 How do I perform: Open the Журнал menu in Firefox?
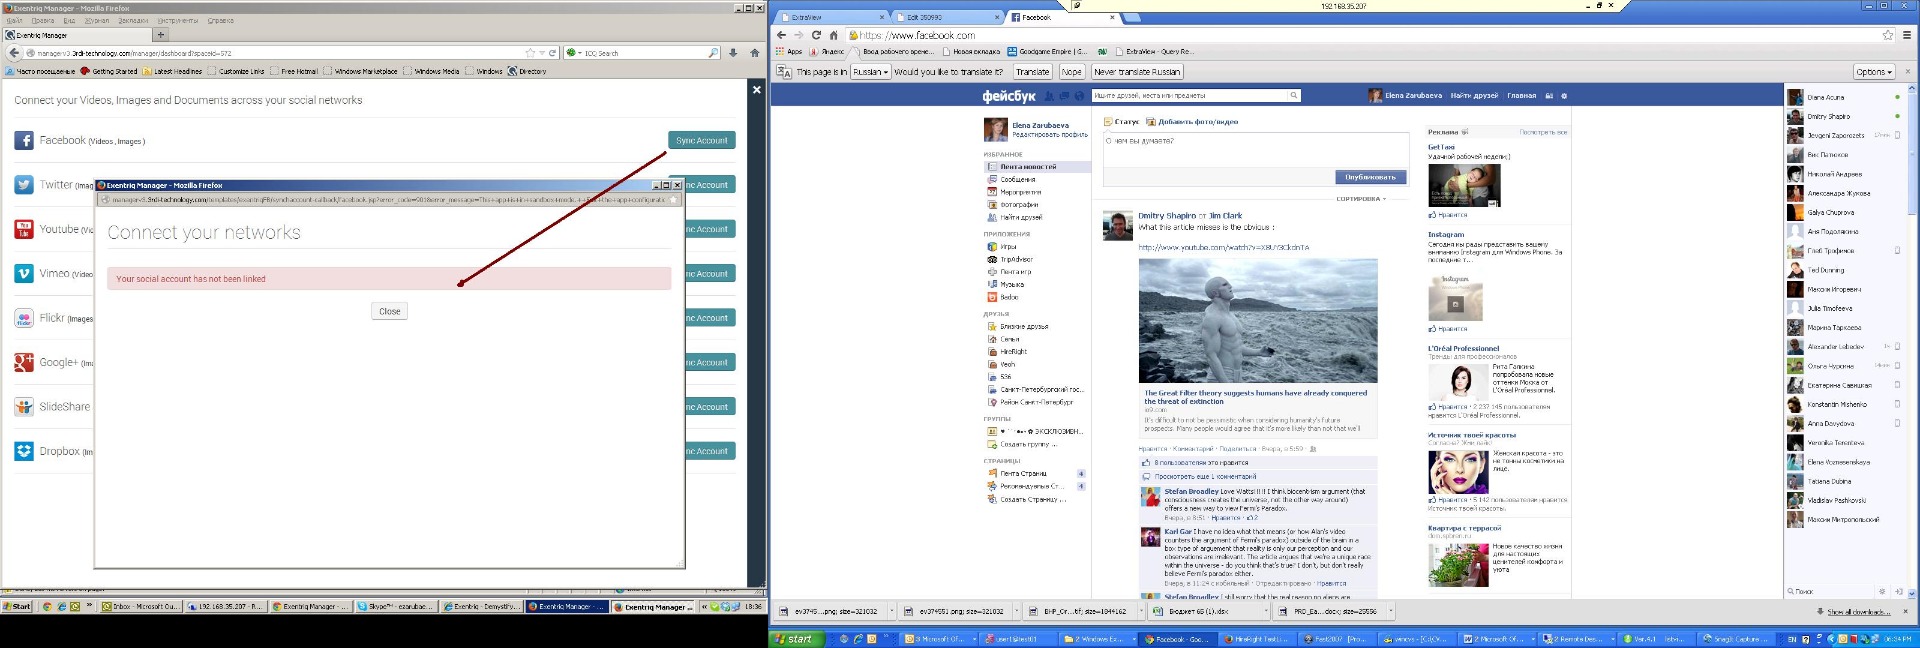tap(97, 20)
